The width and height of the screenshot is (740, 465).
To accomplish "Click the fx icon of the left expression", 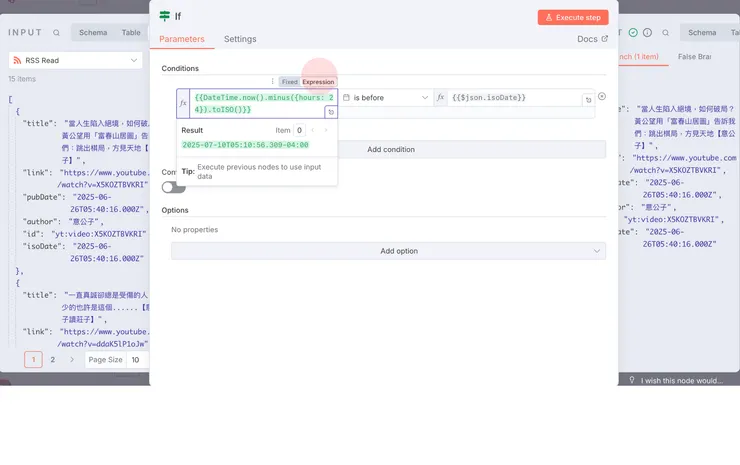I will coord(183,103).
